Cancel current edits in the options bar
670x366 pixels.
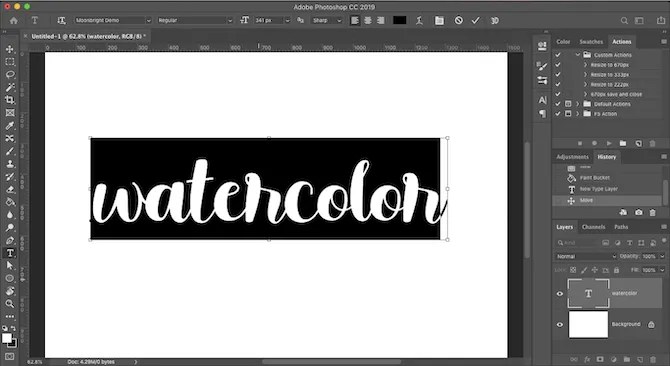[x=458, y=20]
